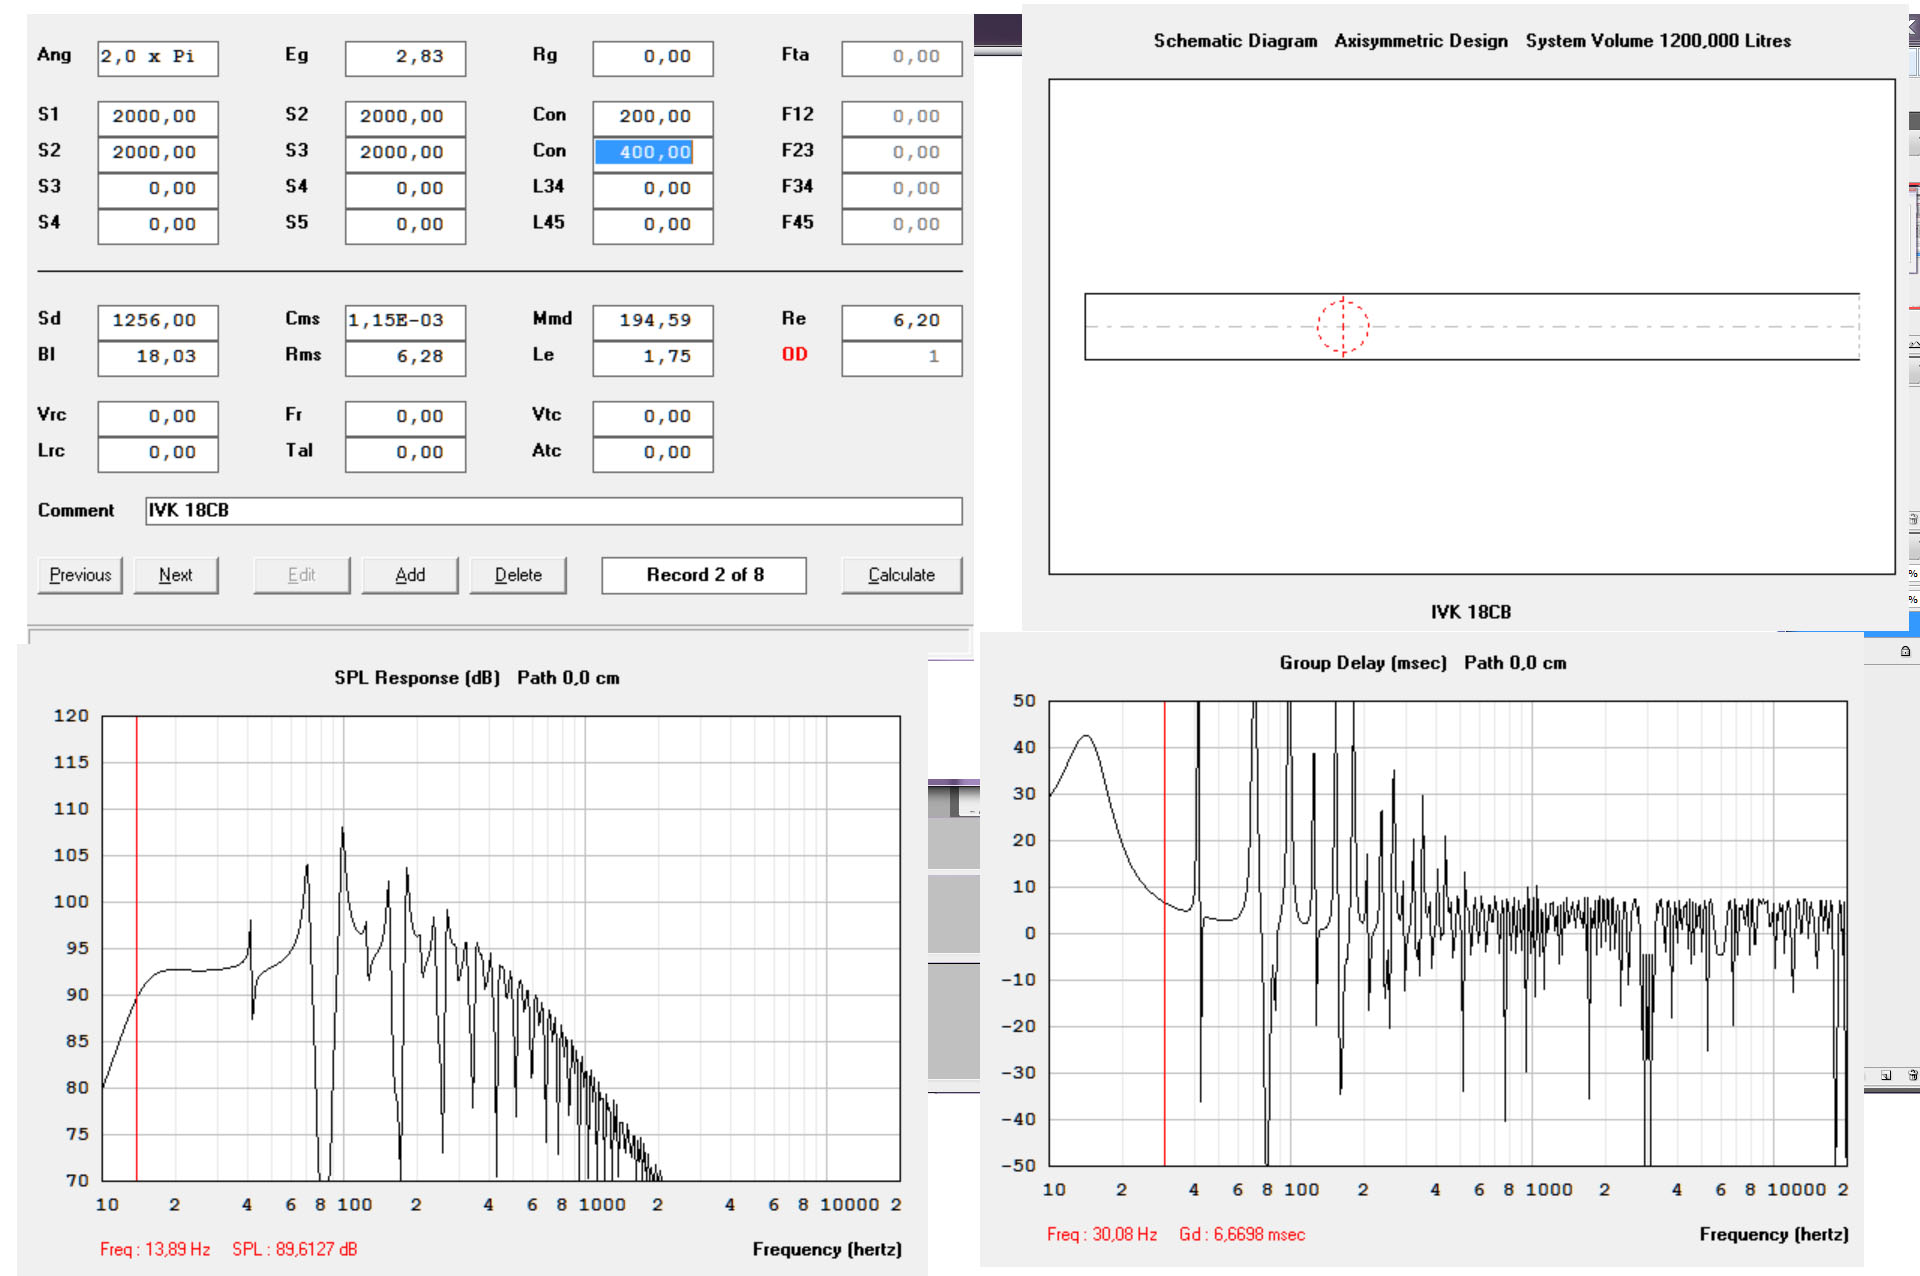
Task: Click the System Volume 1200,000 Litres text
Action: coord(1658,41)
